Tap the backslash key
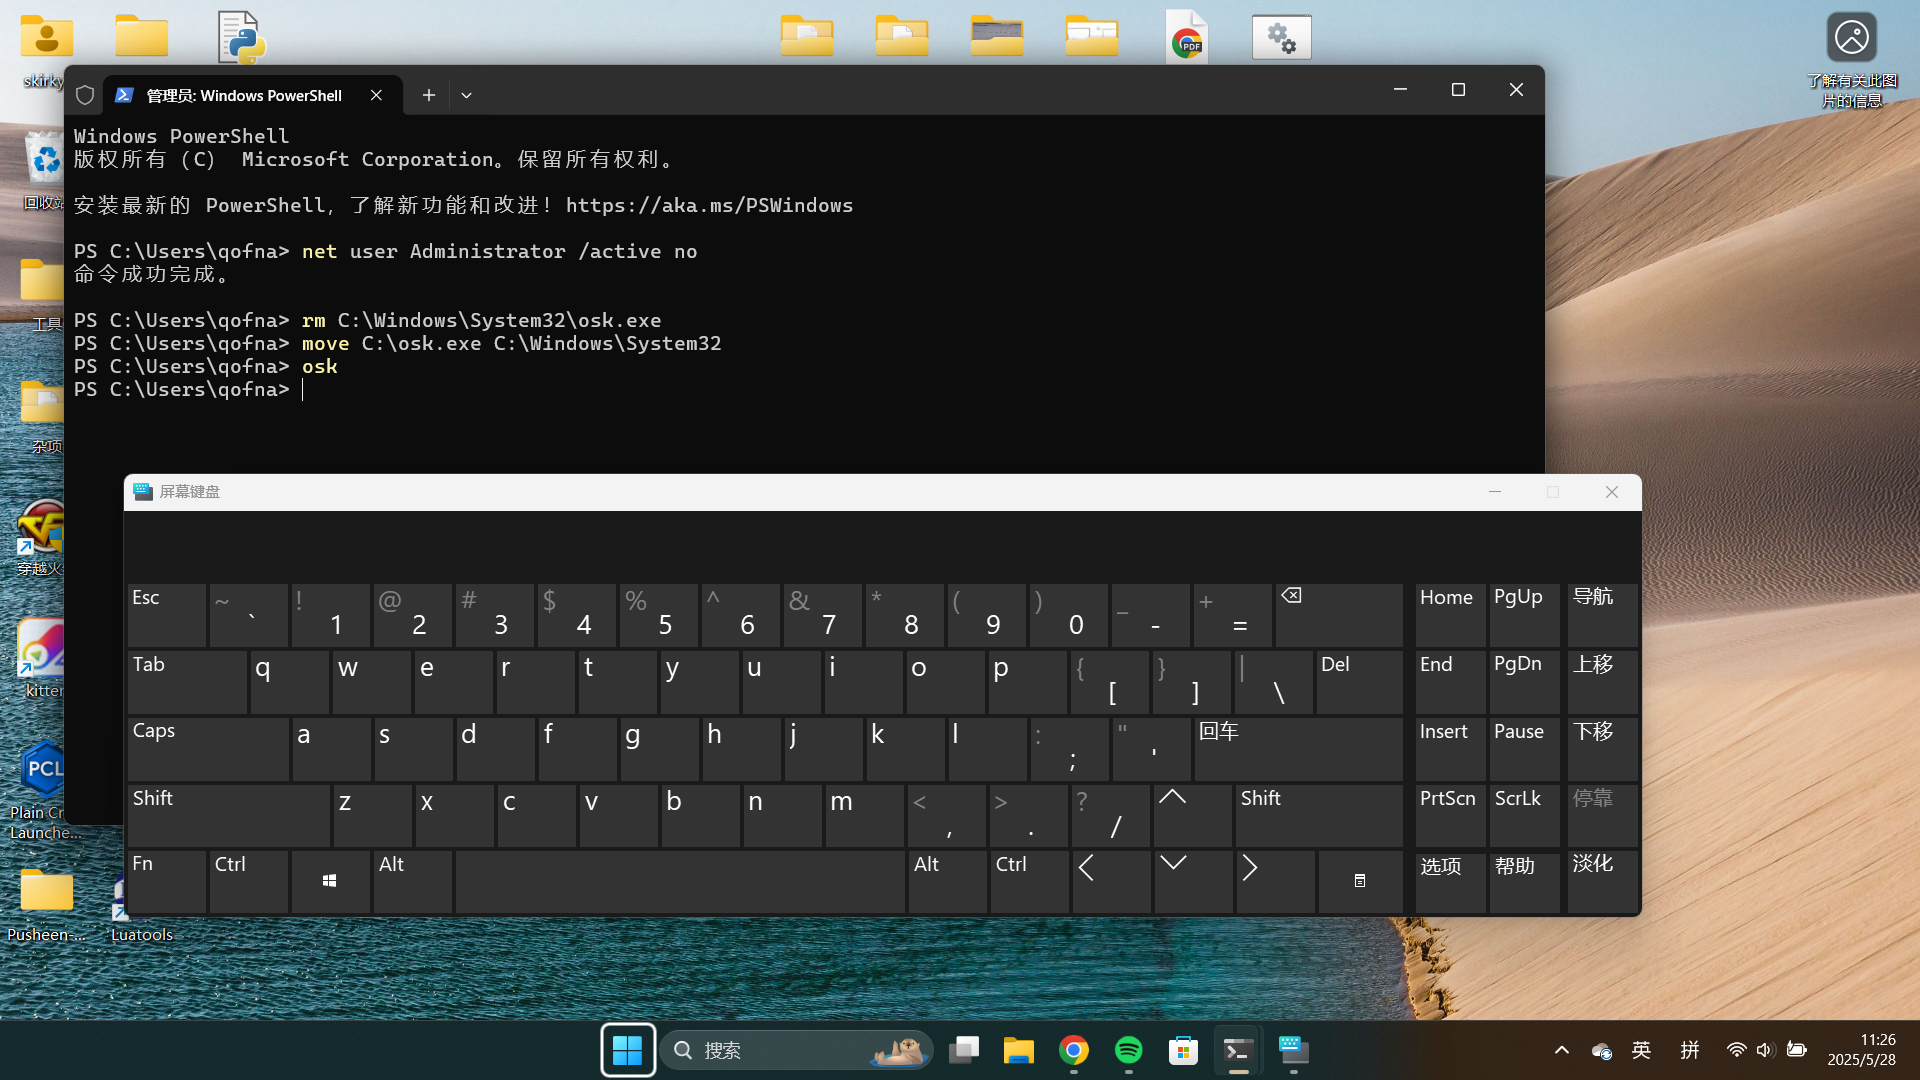 pyautogui.click(x=1274, y=682)
